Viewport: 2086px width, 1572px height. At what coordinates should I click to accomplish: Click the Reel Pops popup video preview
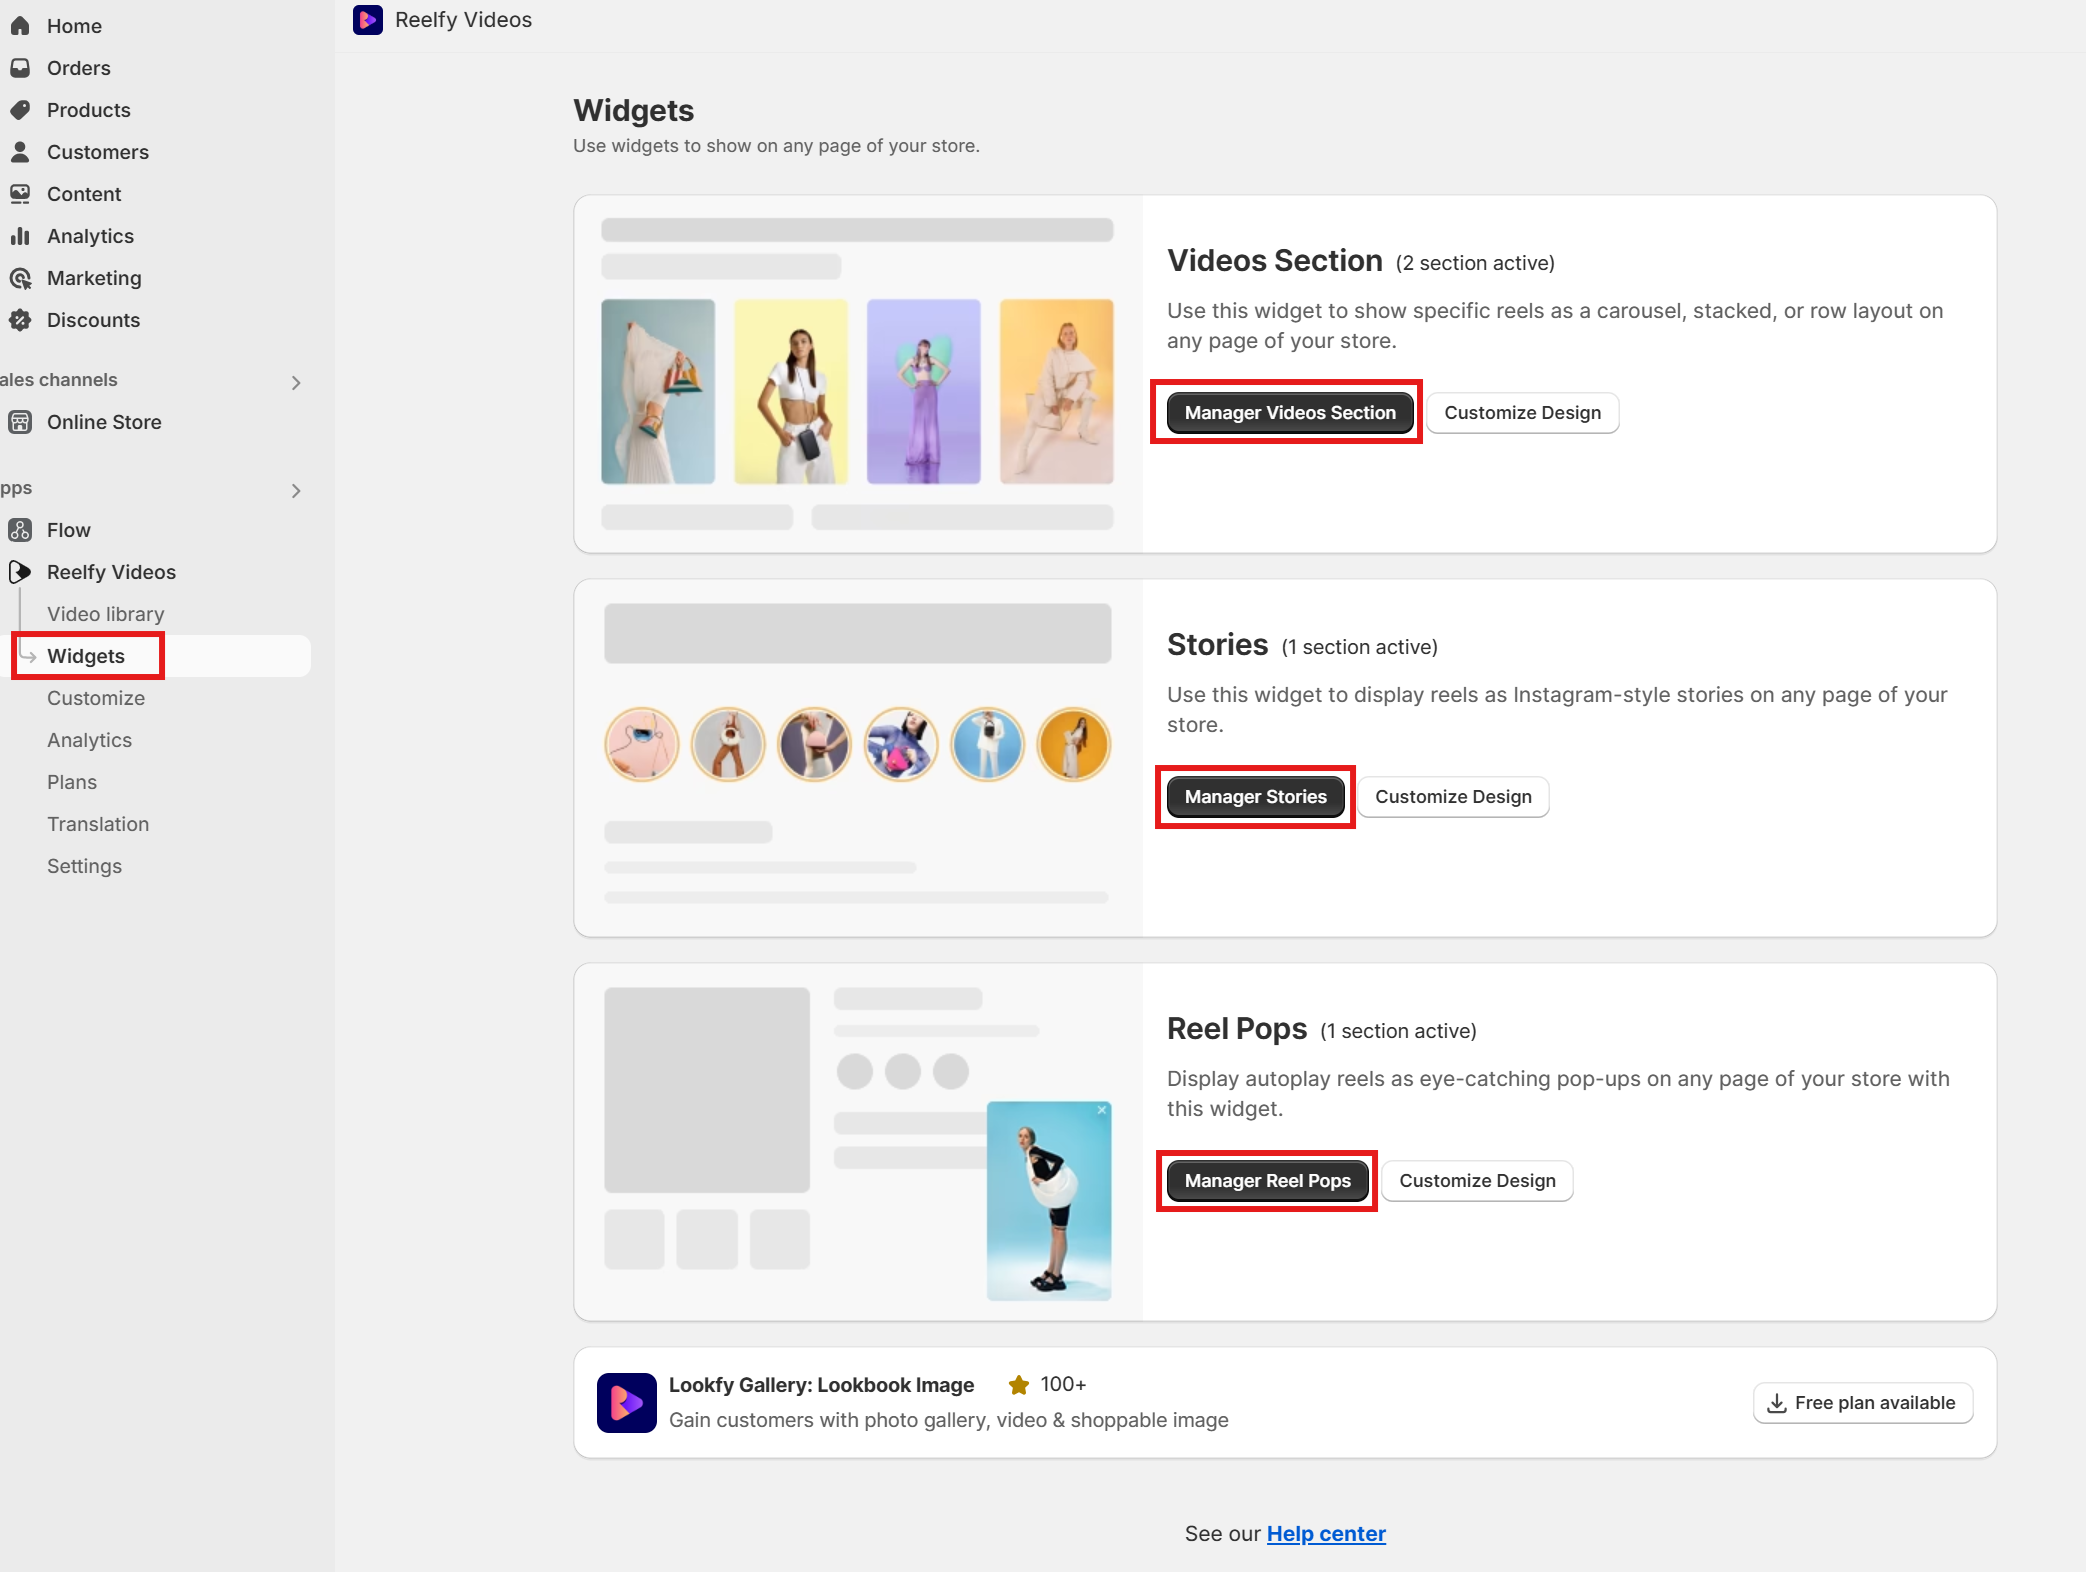[1049, 1201]
